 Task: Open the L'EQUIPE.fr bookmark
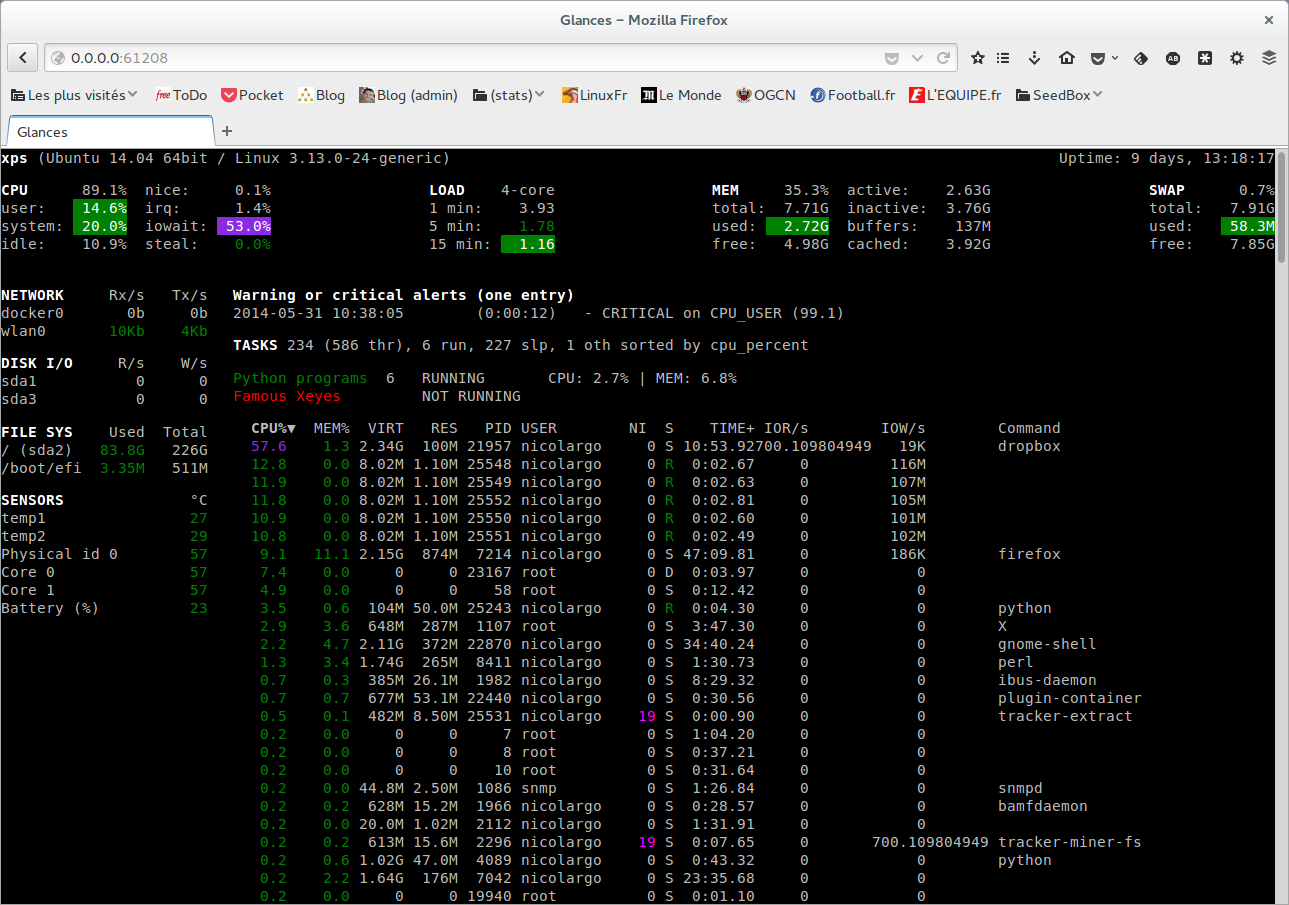coord(955,95)
